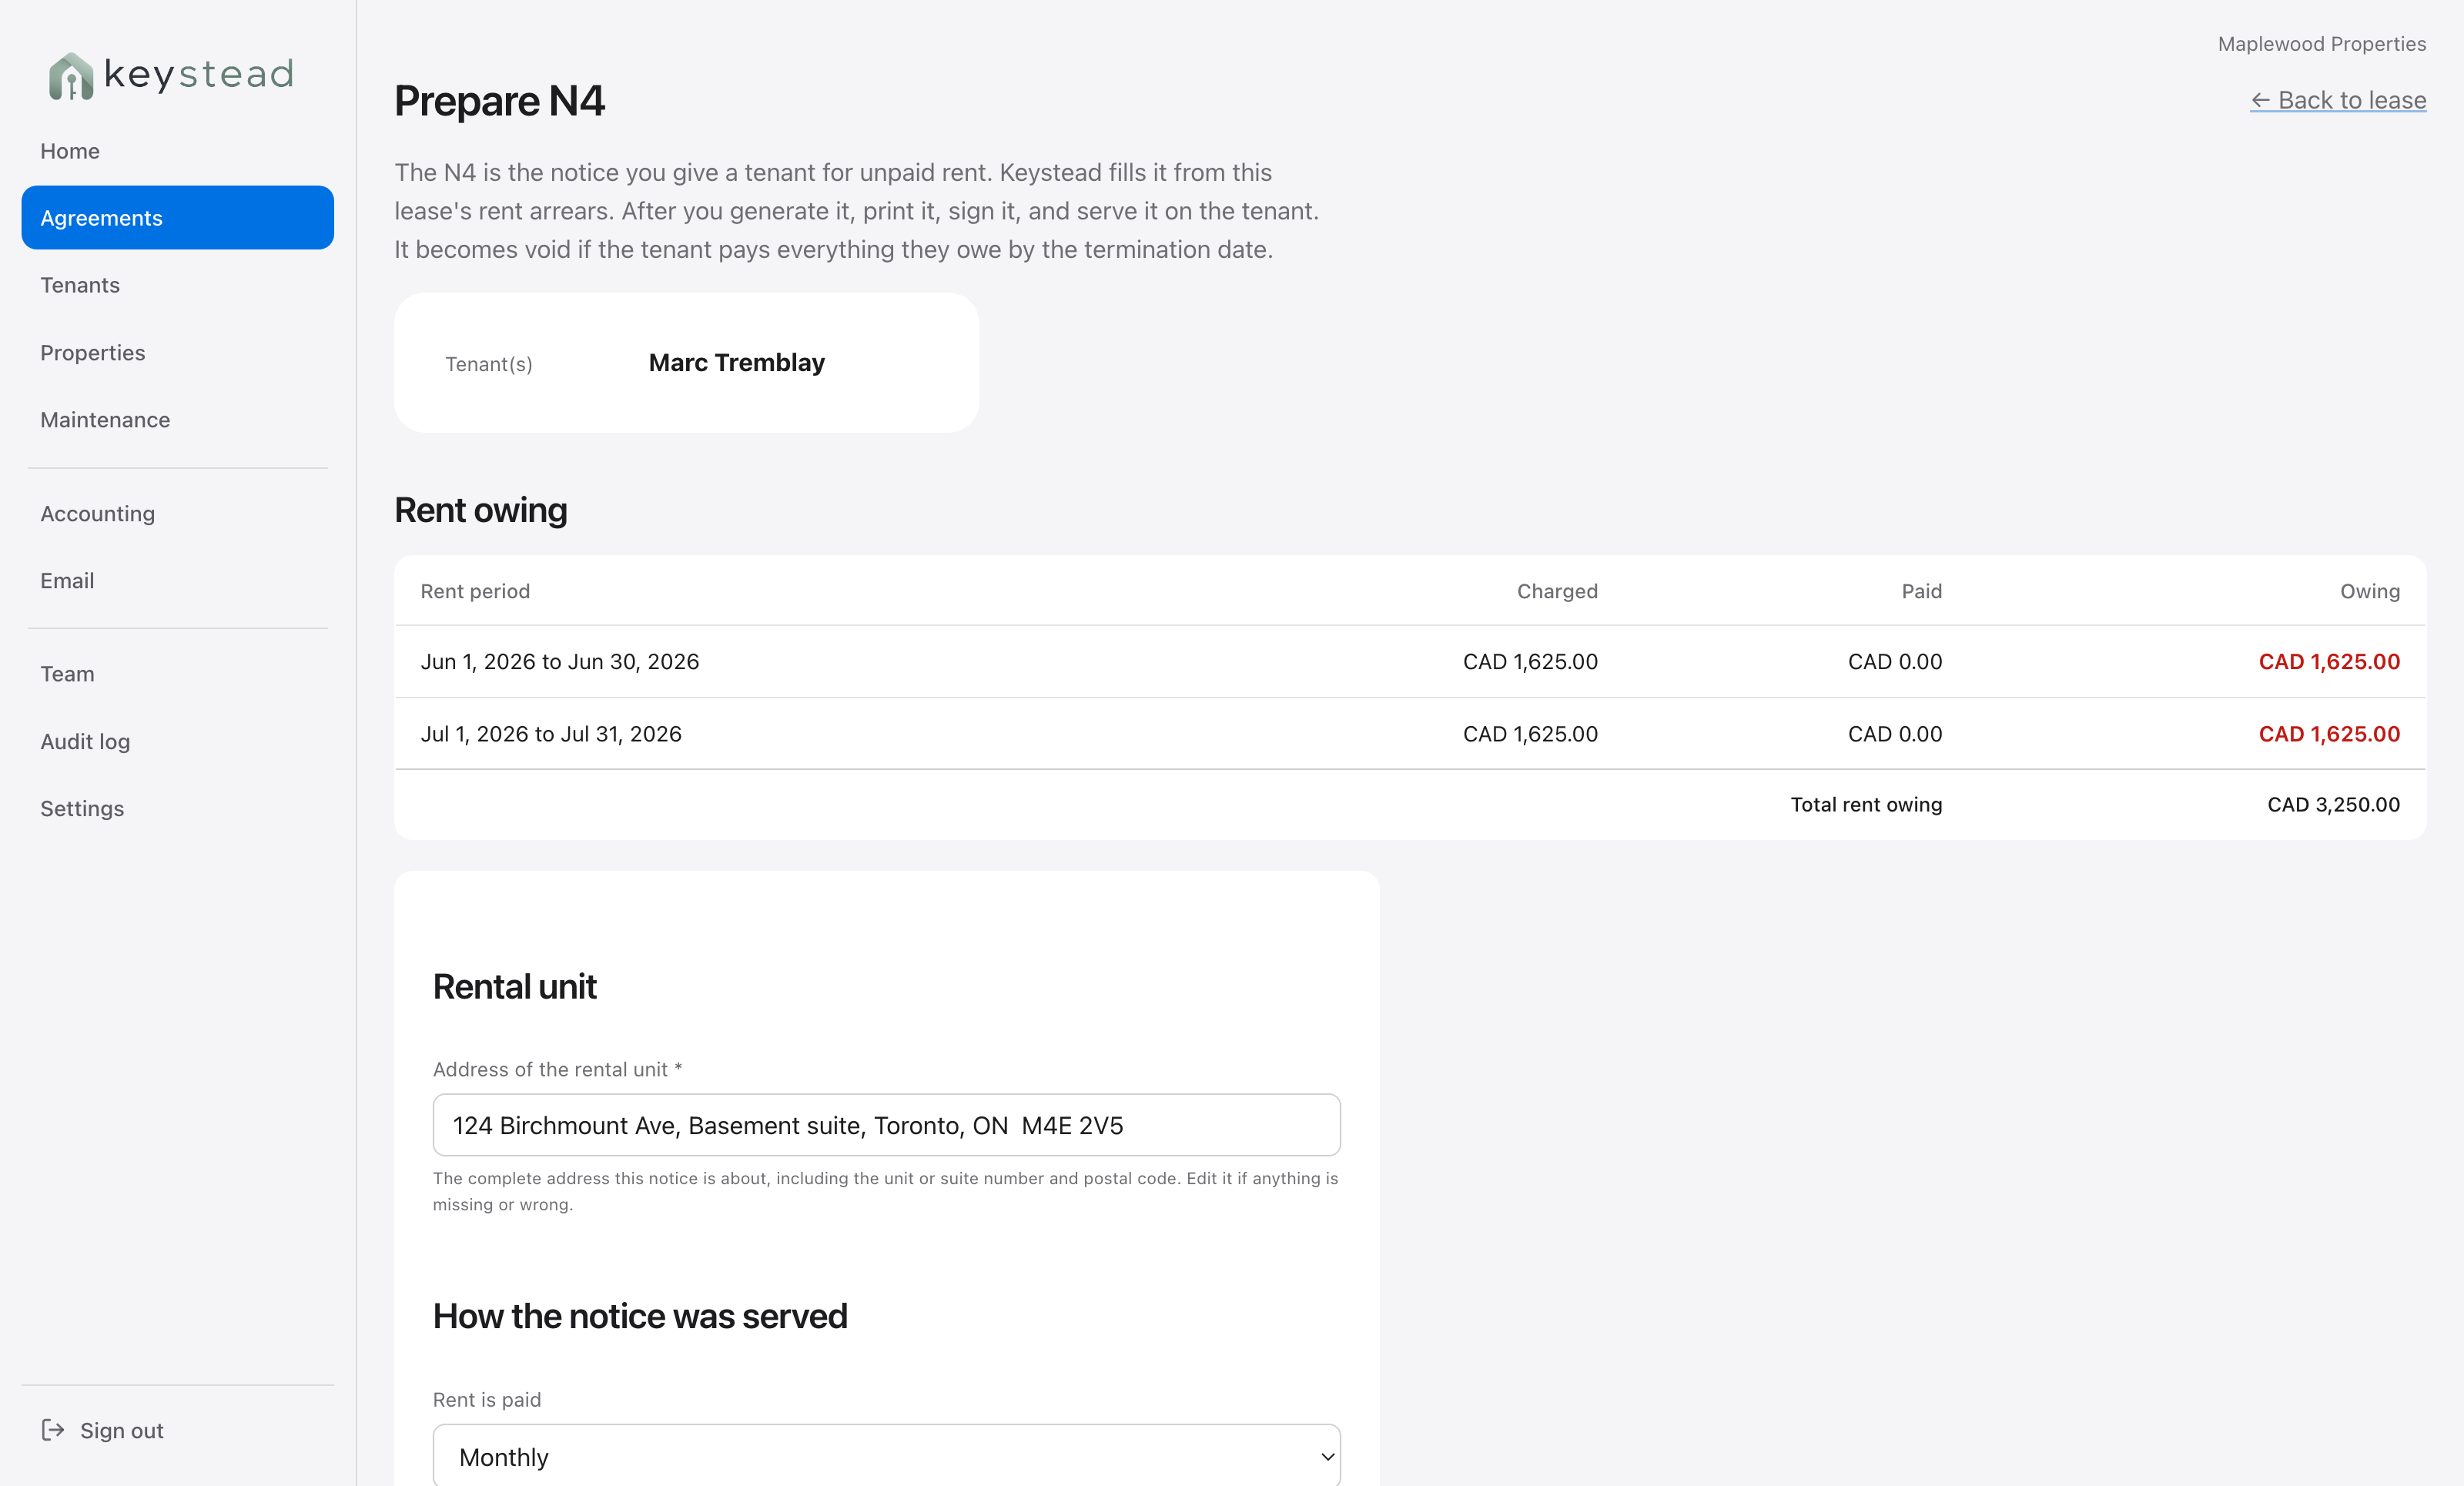Click the Prepare N4 page heading
The width and height of the screenshot is (2464, 1486).
[x=499, y=100]
